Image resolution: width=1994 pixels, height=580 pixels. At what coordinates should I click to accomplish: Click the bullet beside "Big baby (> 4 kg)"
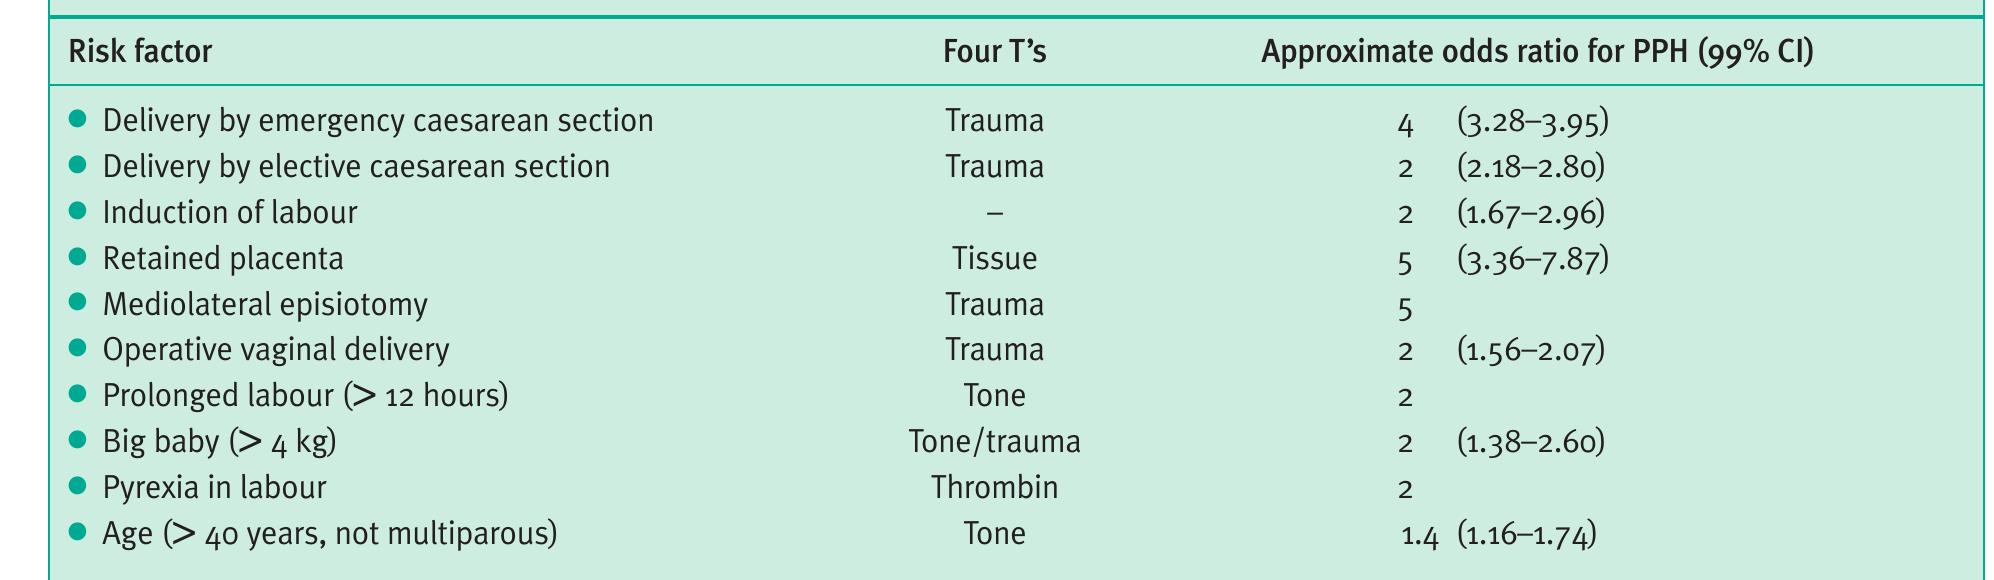tap(78, 441)
